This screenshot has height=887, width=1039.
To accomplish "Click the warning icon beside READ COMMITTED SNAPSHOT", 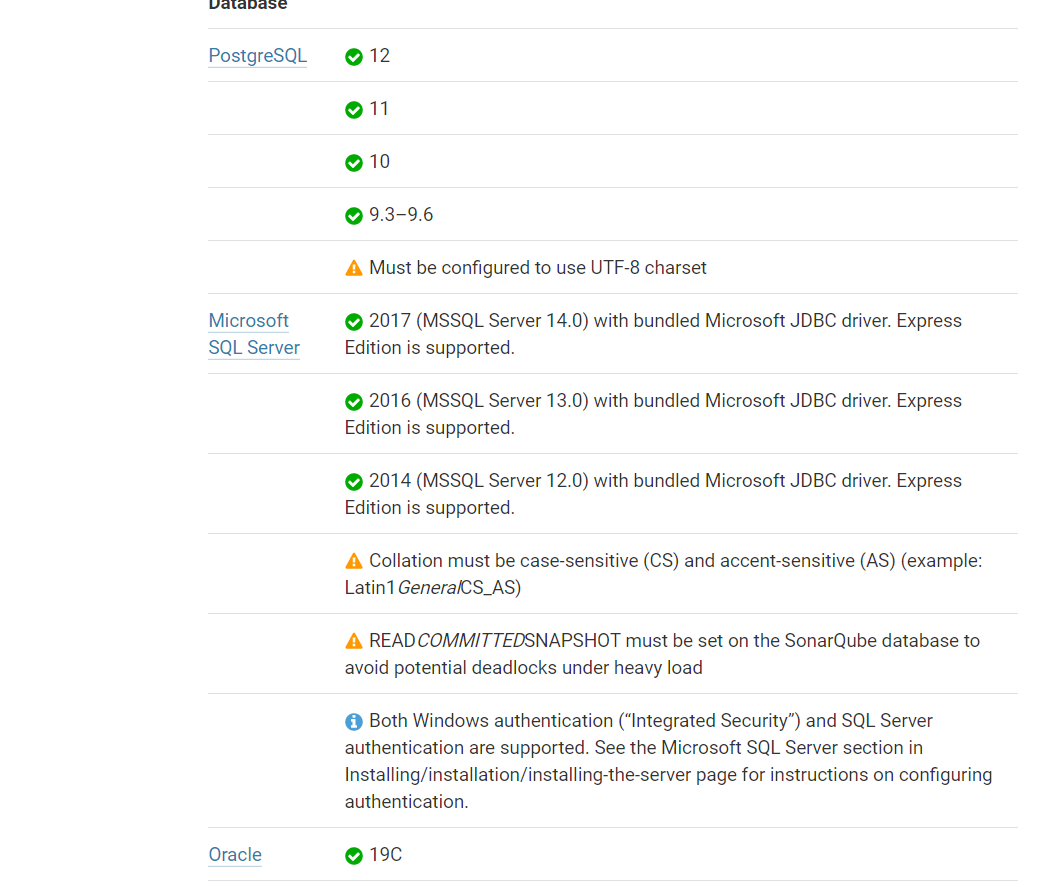I will pos(354,641).
